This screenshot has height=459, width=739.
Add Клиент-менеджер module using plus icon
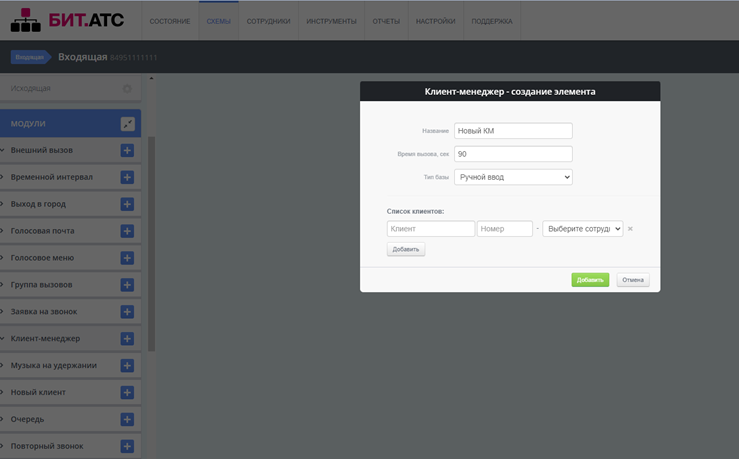pyautogui.click(x=127, y=339)
